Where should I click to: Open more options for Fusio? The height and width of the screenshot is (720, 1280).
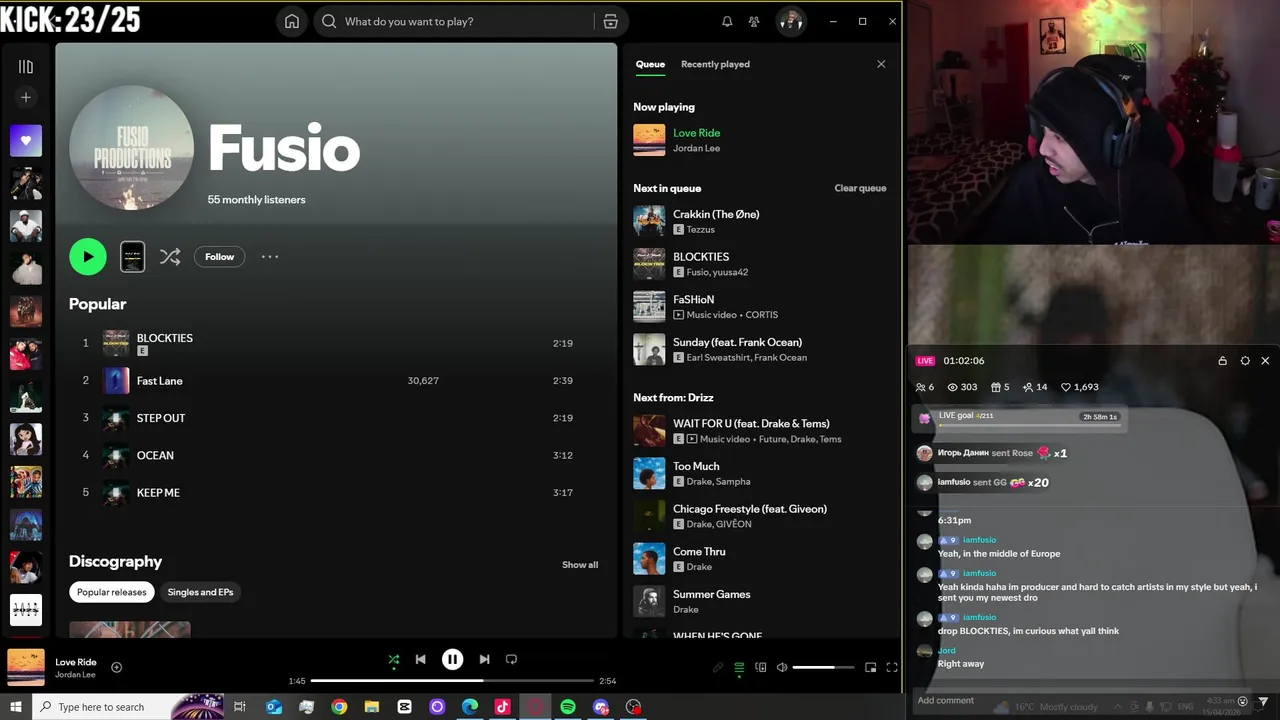(x=270, y=257)
